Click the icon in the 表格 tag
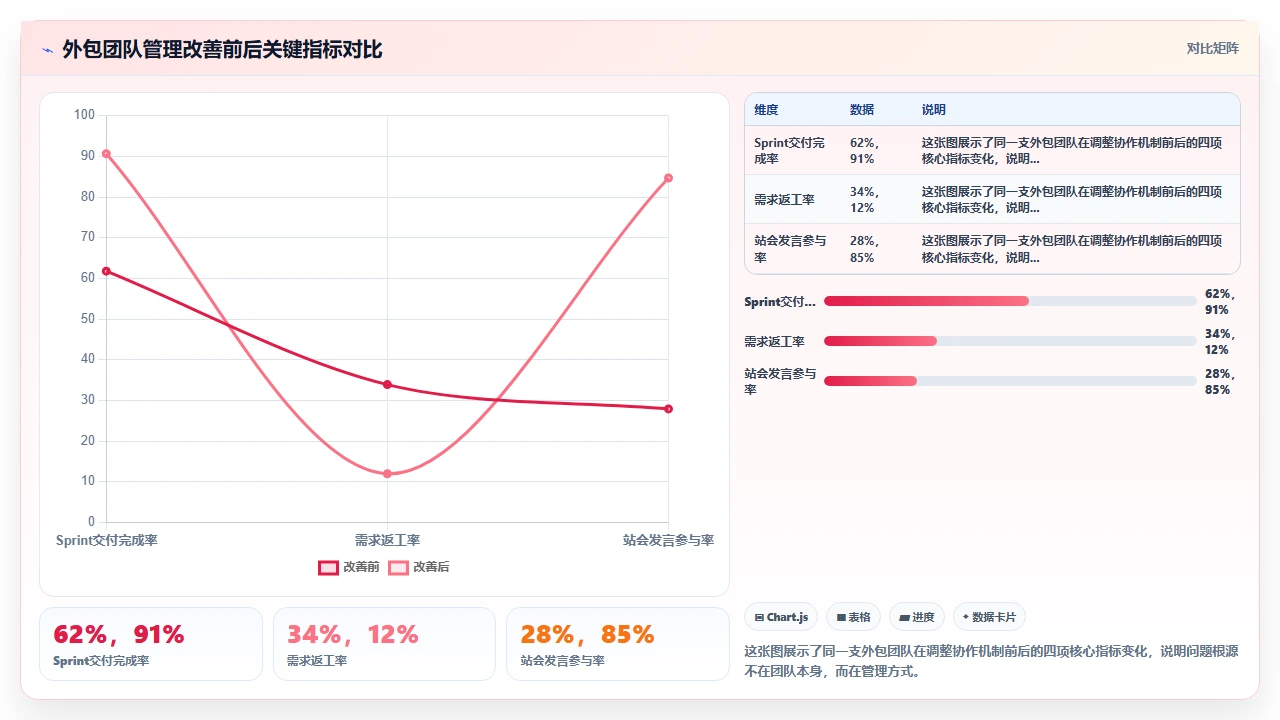This screenshot has height=720, width=1280. [x=841, y=617]
